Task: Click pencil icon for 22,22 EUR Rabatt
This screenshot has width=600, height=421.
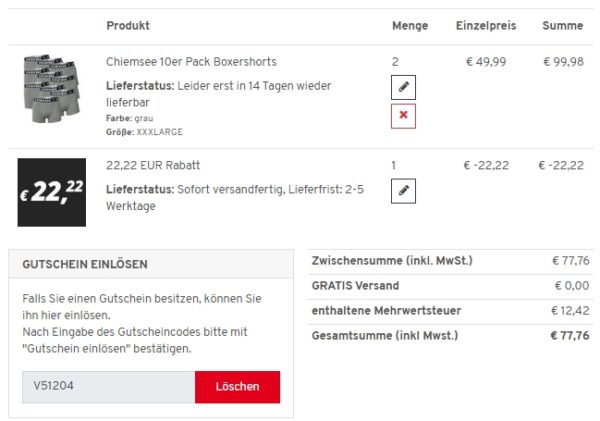Action: click(403, 190)
